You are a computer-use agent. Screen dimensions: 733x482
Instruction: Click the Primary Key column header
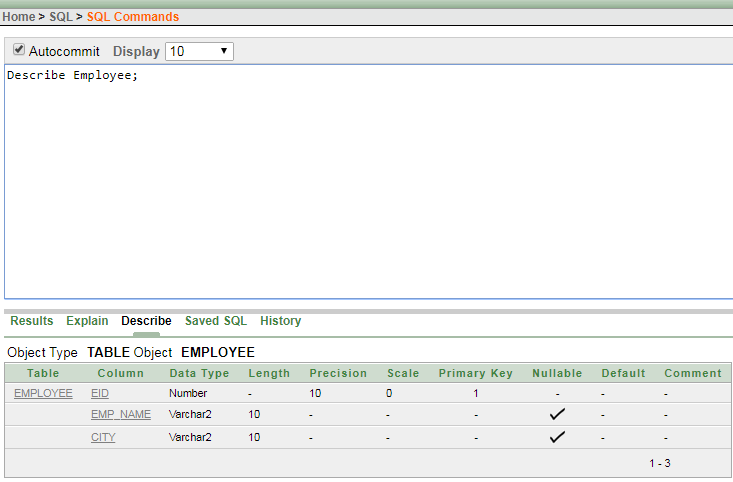coord(475,373)
